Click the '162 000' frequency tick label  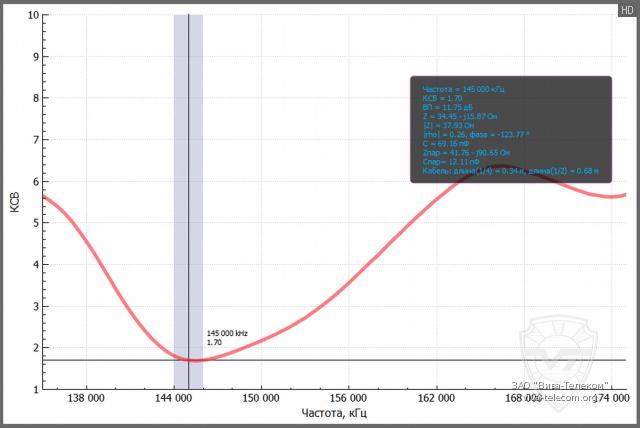436,398
